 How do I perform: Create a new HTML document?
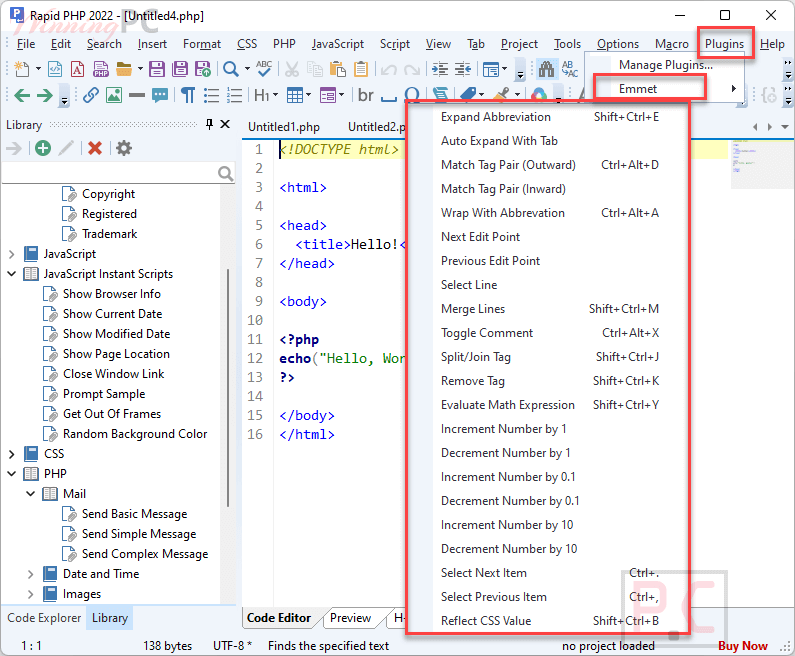point(55,68)
